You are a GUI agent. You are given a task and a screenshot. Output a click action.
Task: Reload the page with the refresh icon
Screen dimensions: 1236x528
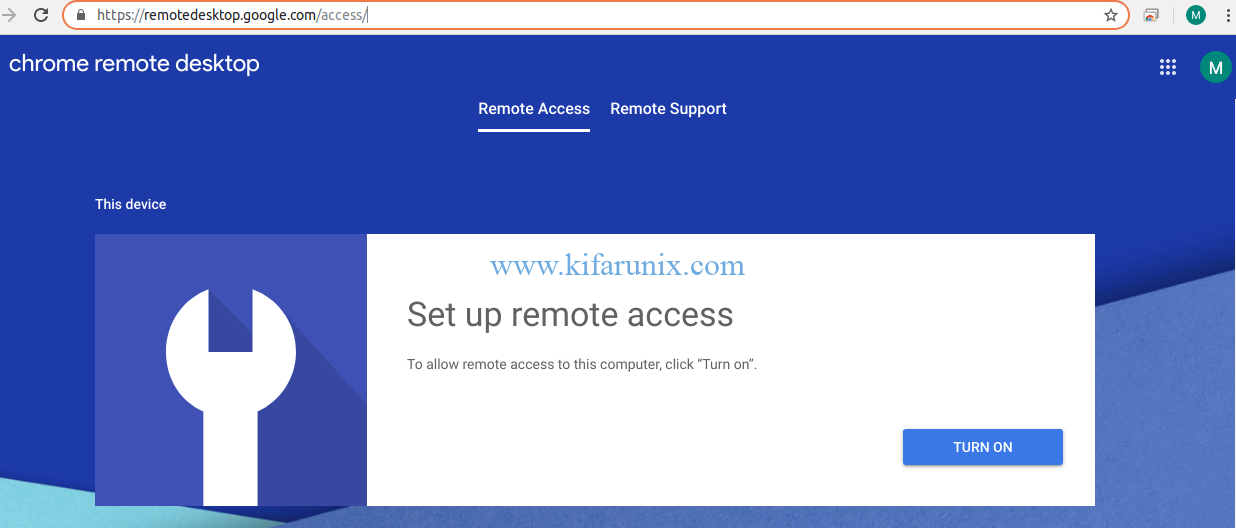pos(41,15)
